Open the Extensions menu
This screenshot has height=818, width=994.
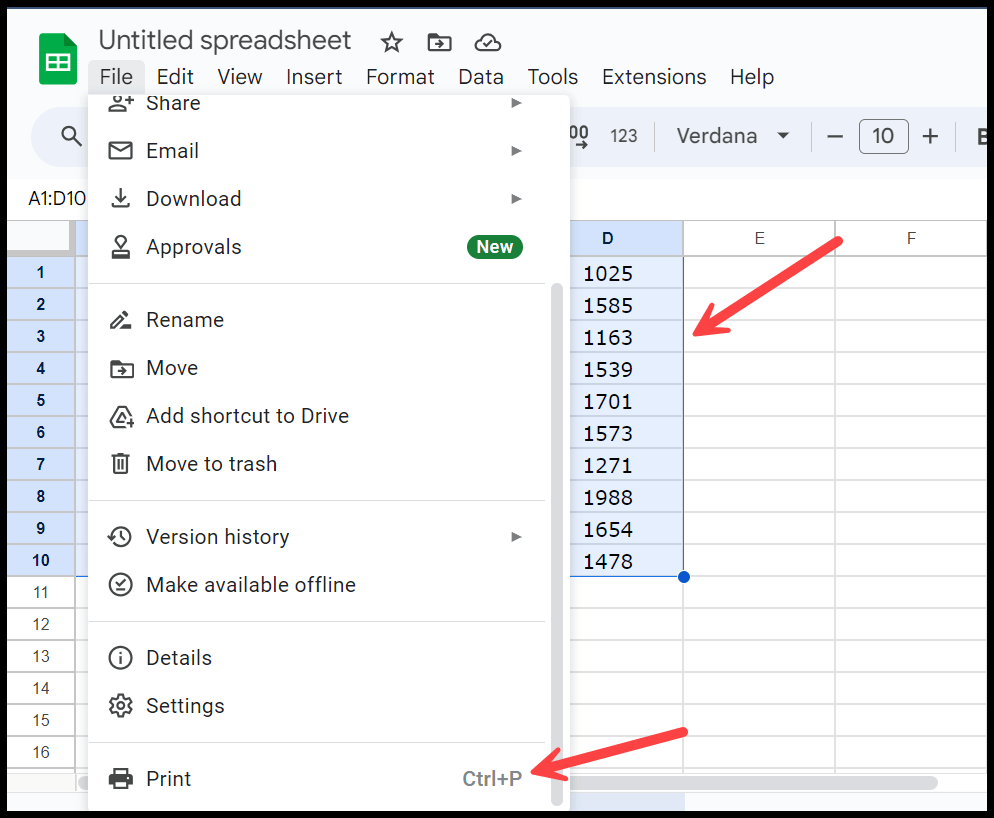(x=654, y=76)
